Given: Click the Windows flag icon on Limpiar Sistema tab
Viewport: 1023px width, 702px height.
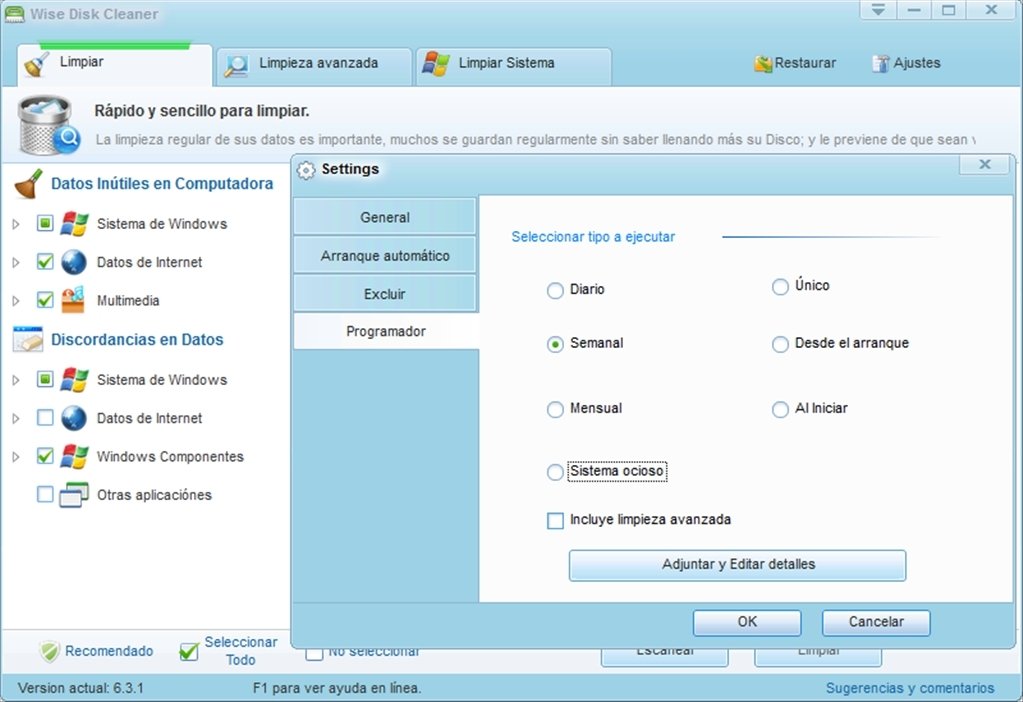Looking at the screenshot, I should [436, 64].
